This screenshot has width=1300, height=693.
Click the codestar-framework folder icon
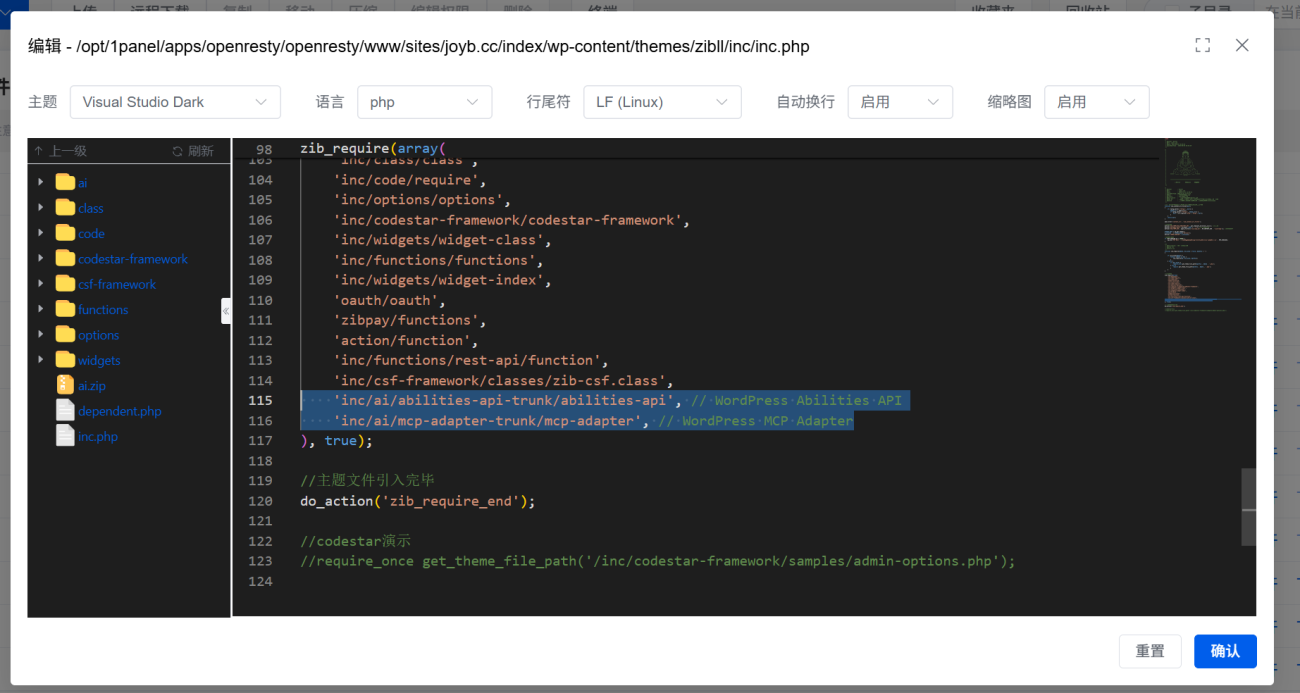point(66,259)
